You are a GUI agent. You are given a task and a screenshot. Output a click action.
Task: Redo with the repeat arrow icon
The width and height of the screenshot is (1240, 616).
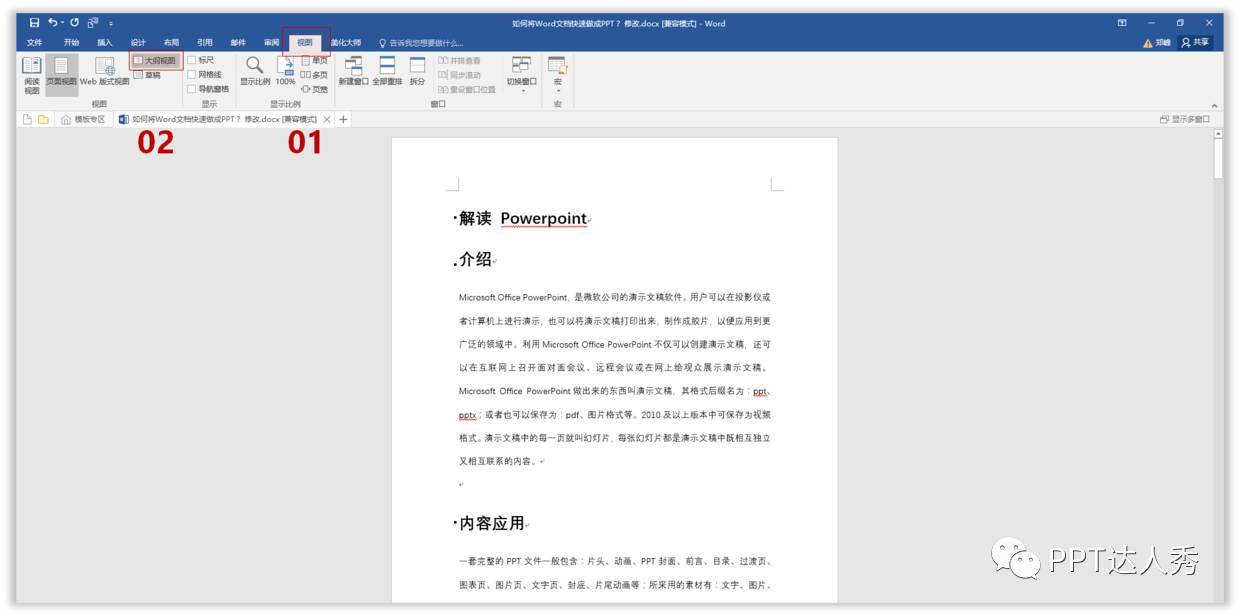[x=74, y=23]
